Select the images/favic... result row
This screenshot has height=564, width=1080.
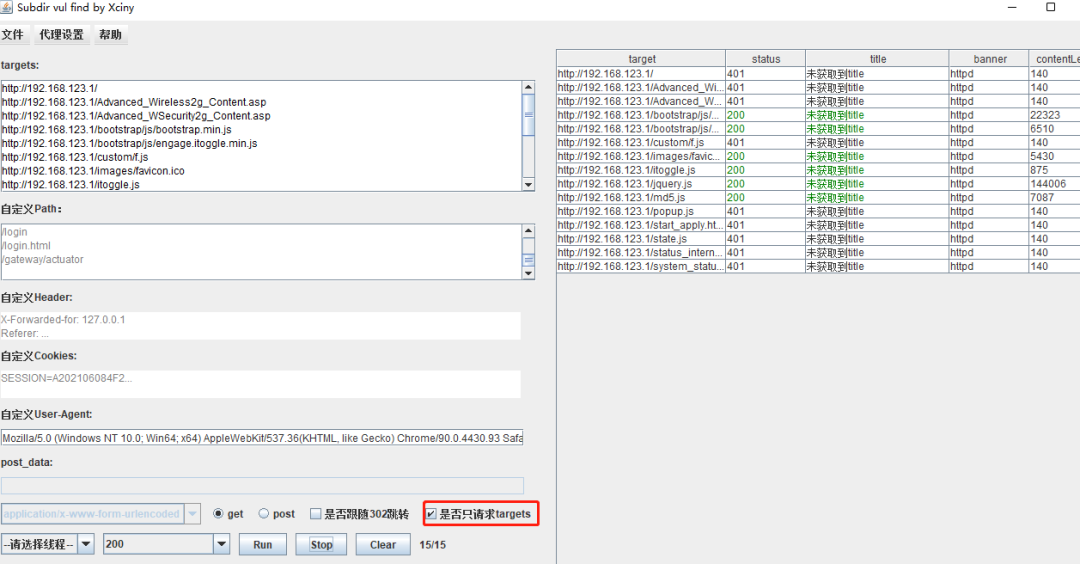coord(818,156)
